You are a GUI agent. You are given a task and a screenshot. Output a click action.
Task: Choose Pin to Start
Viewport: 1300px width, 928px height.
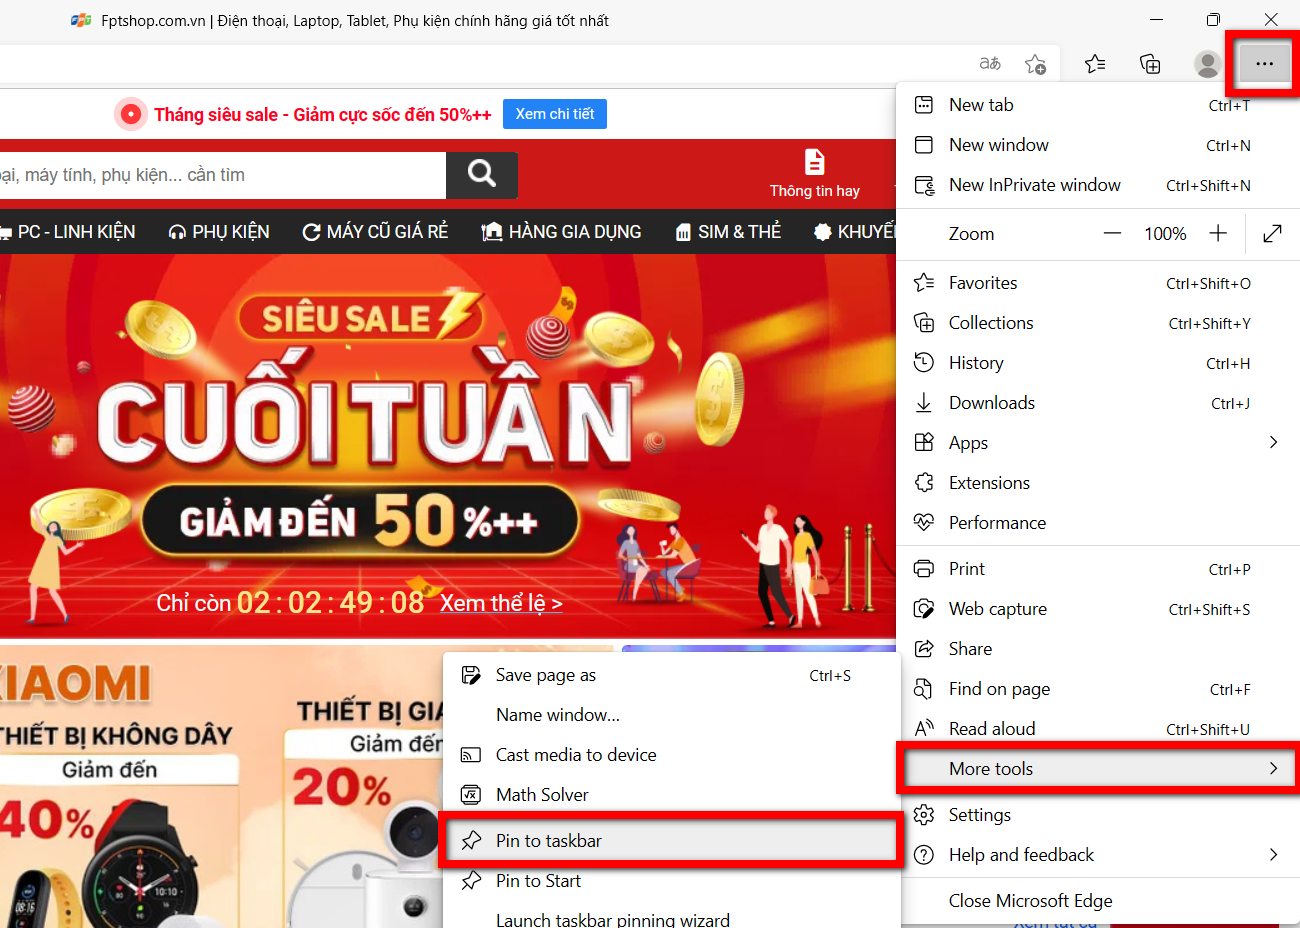[672, 881]
